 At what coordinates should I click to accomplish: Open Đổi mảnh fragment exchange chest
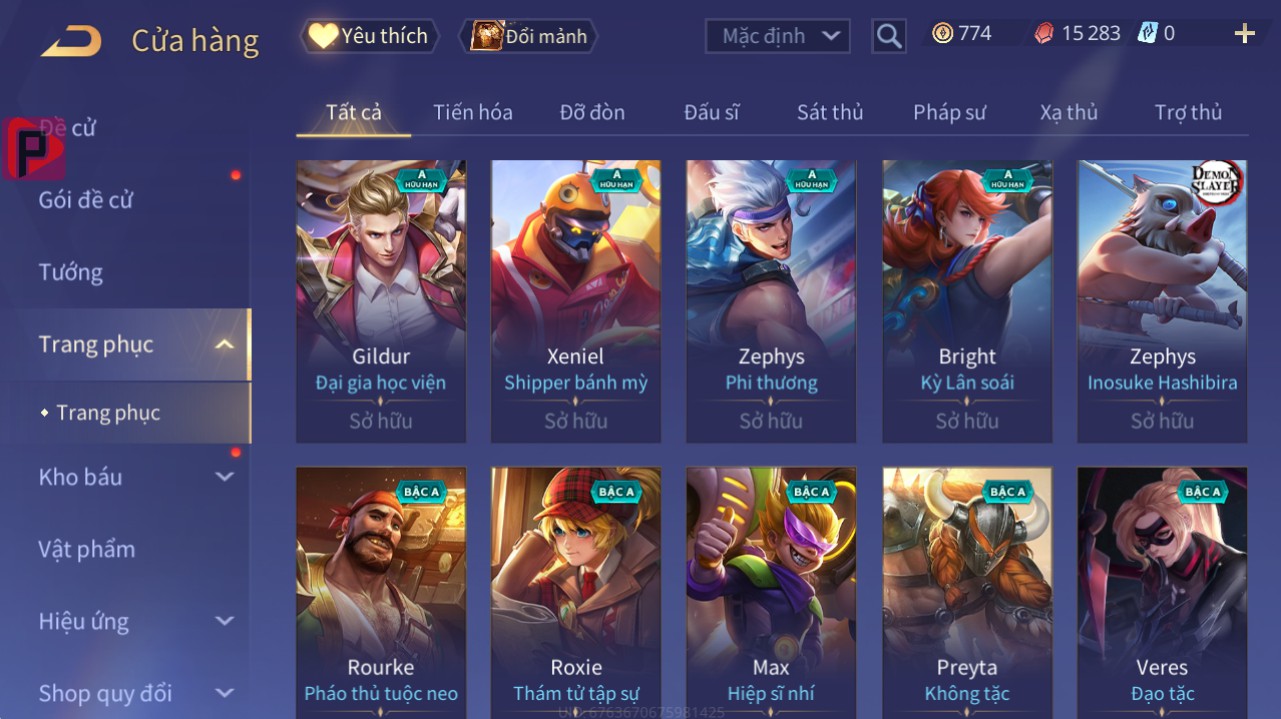point(528,36)
